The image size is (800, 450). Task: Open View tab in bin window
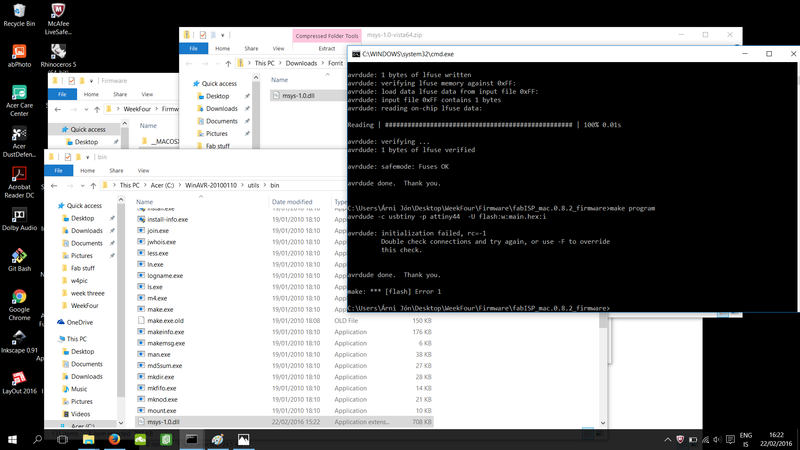click(143, 170)
